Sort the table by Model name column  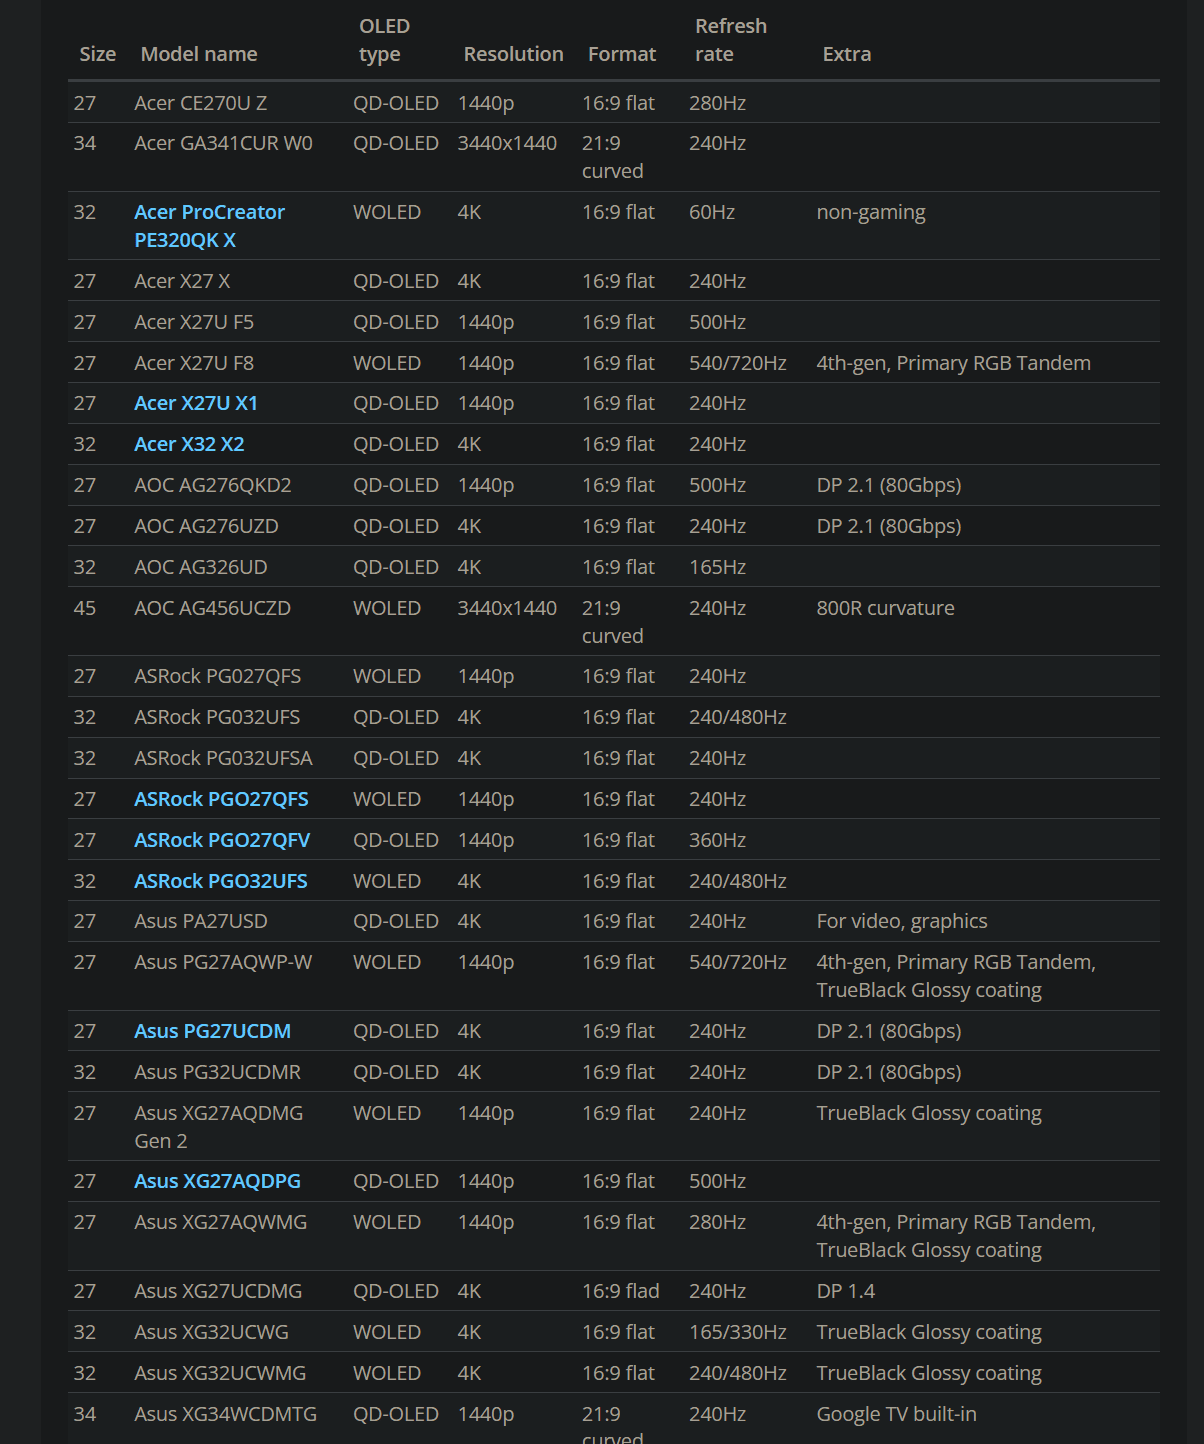tap(199, 54)
